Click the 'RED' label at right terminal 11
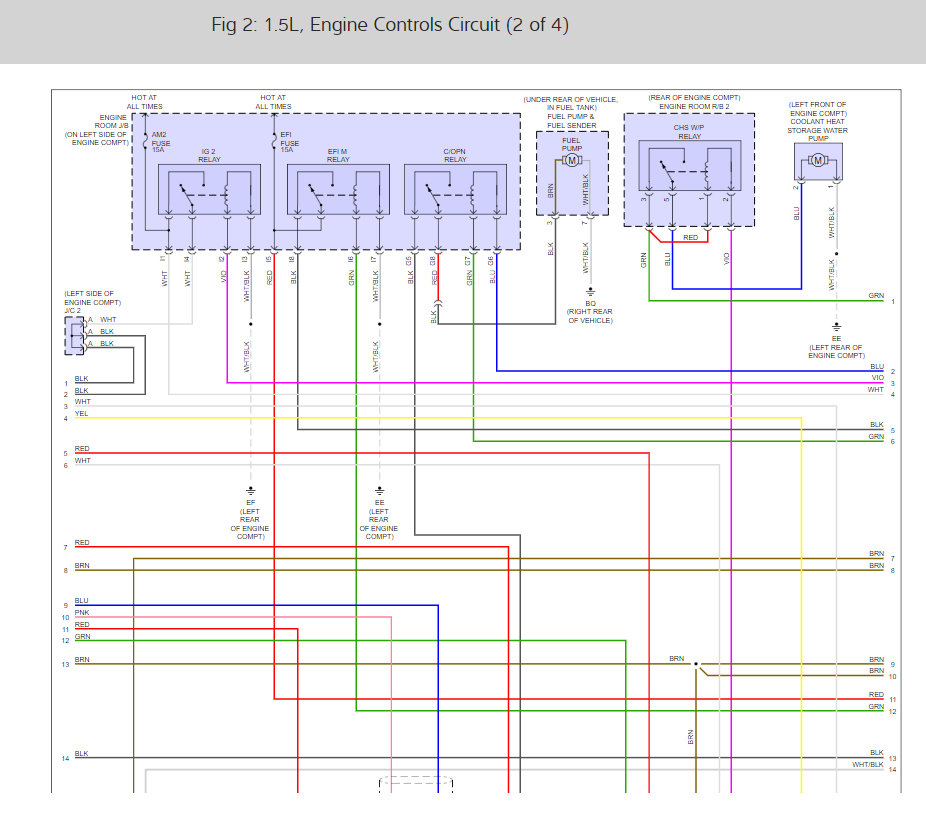 click(x=876, y=694)
